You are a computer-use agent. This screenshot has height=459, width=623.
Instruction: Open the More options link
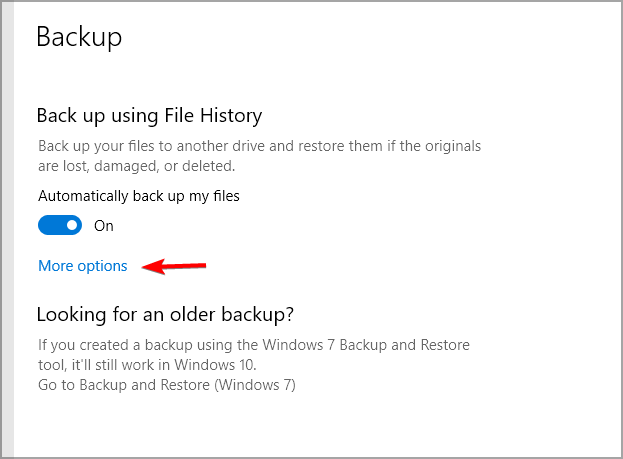pos(83,266)
